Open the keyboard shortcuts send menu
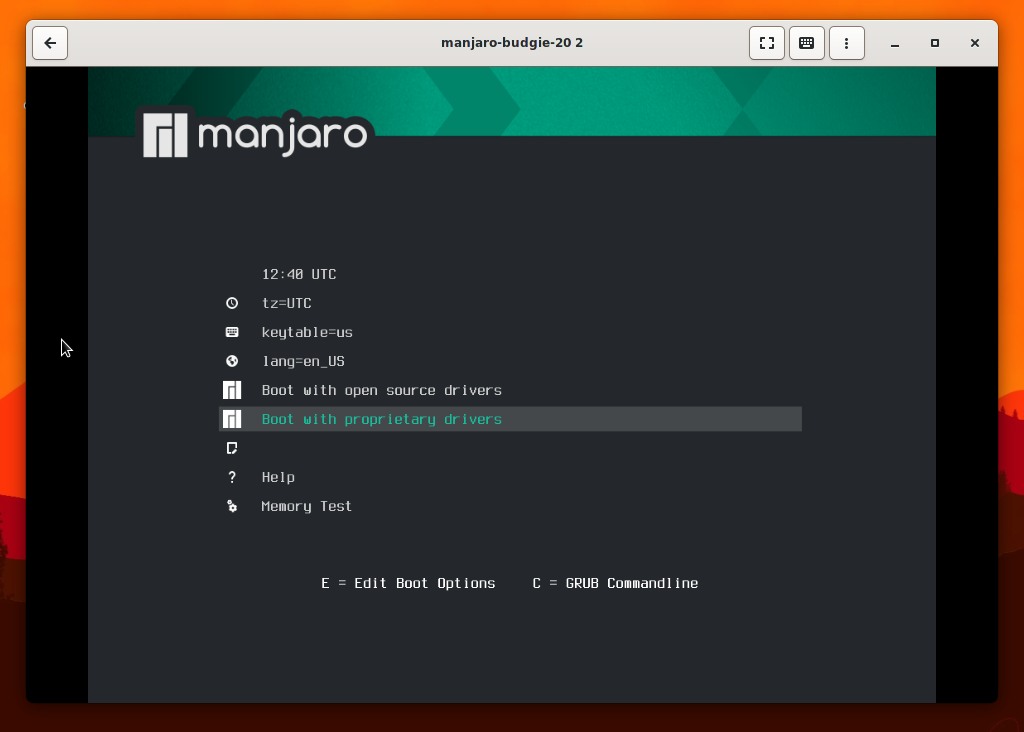 [x=807, y=43]
